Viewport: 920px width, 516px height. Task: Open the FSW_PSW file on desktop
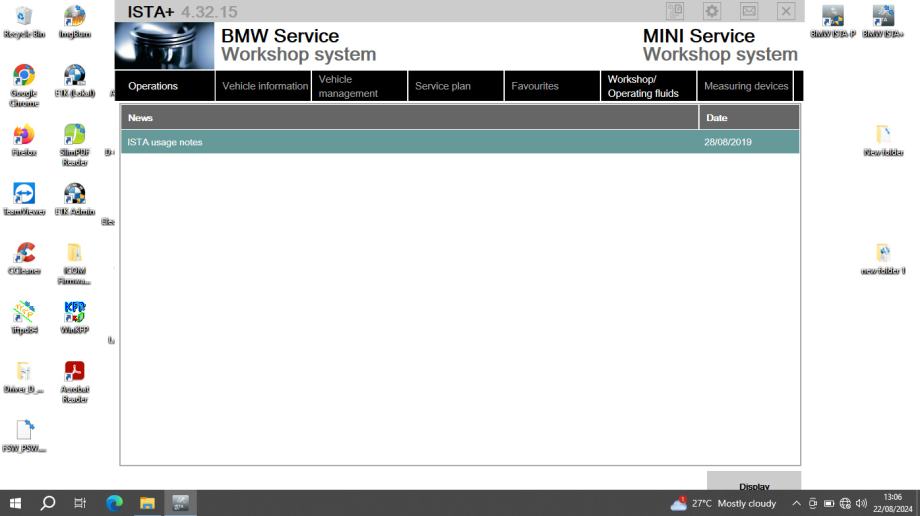pos(24,436)
